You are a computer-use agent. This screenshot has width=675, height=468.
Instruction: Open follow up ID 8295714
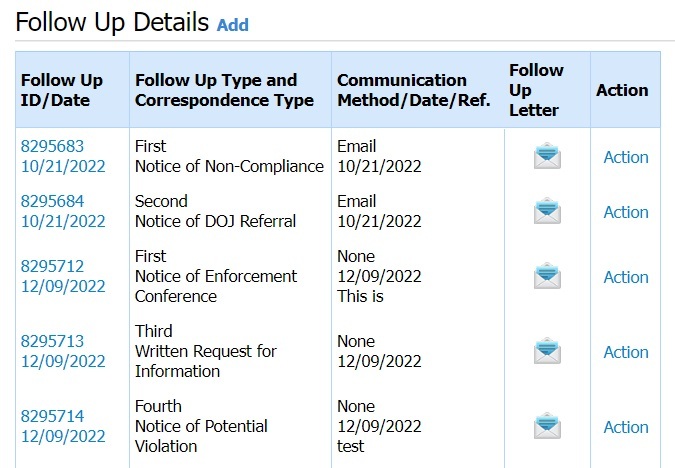pos(52,416)
